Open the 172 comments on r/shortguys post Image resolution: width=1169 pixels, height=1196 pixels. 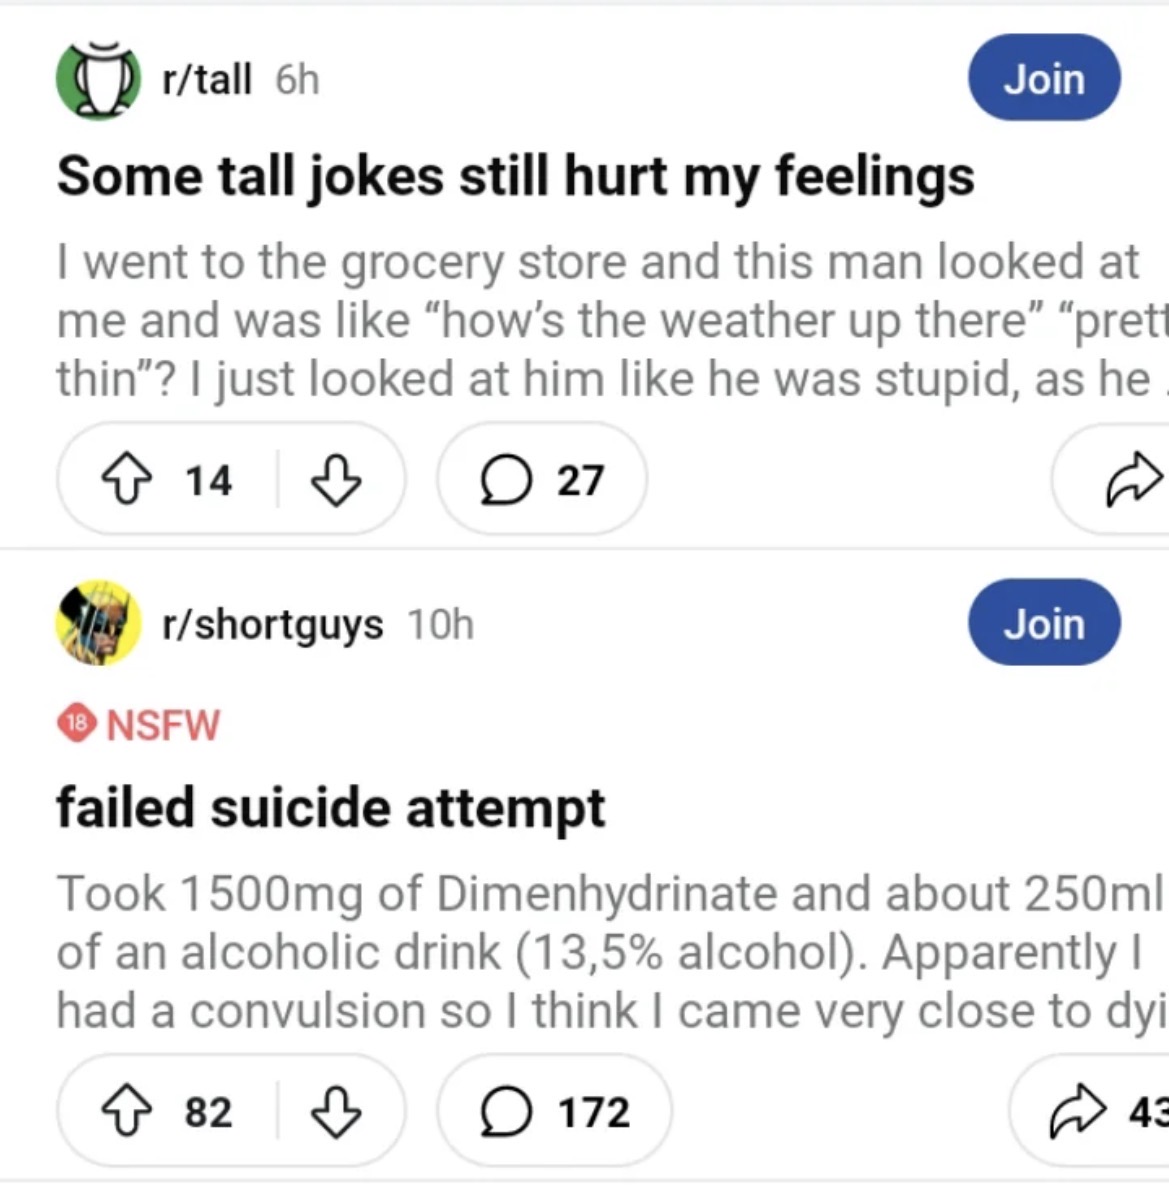coord(555,1112)
